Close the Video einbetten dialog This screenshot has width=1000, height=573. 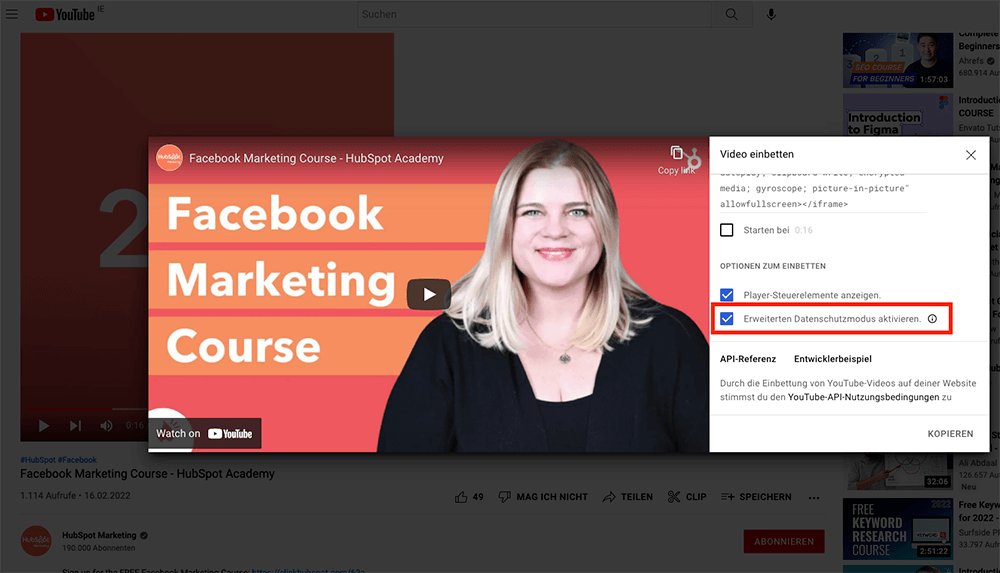coord(971,155)
